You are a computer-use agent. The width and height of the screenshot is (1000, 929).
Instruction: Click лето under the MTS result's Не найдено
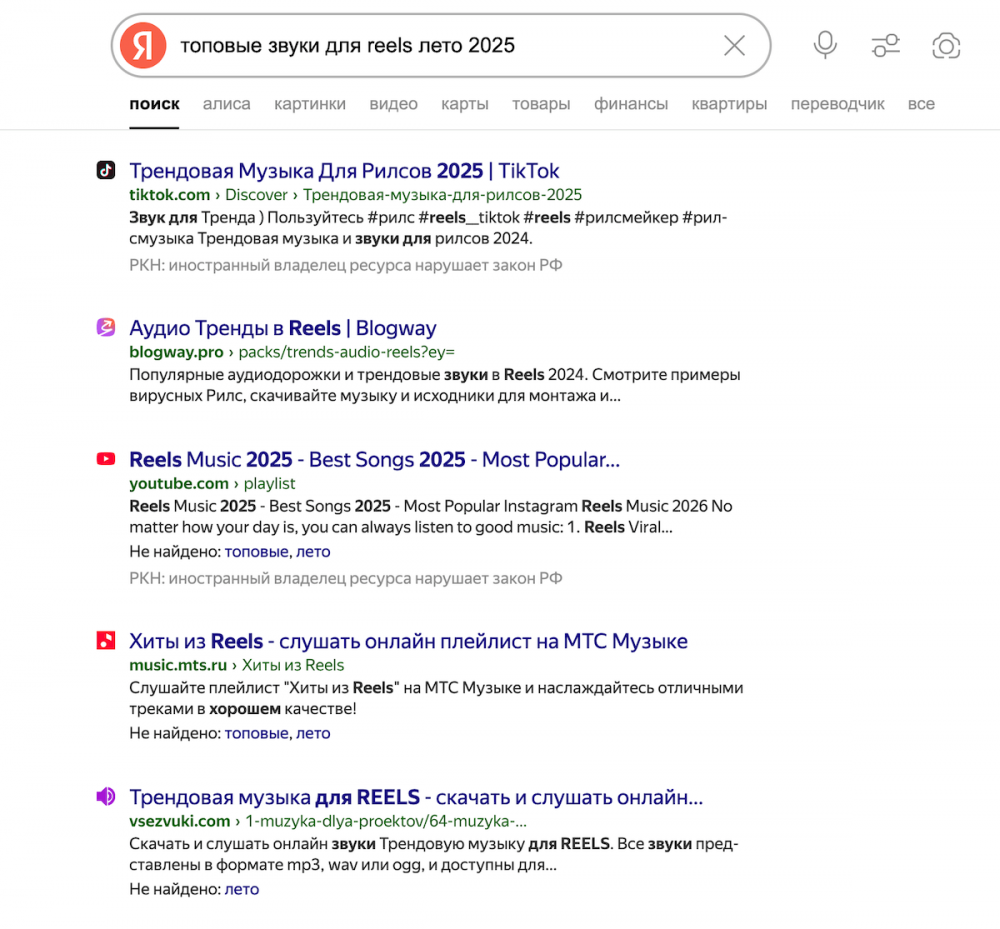(x=313, y=733)
